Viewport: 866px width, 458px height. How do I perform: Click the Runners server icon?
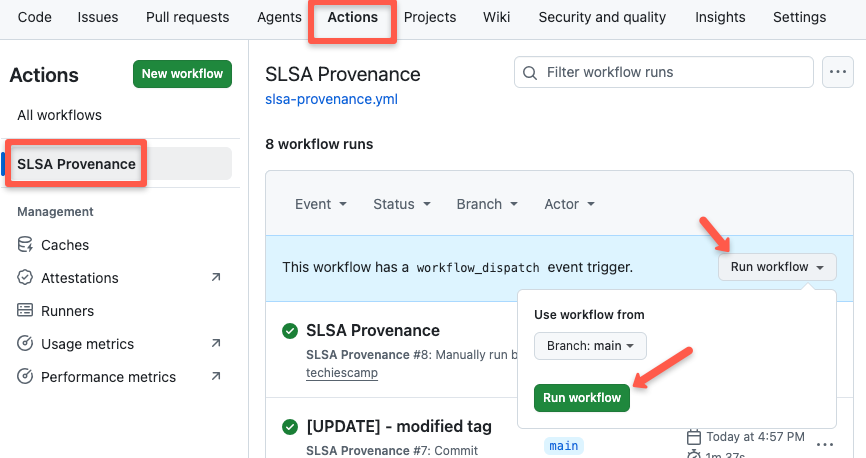click(x=25, y=310)
